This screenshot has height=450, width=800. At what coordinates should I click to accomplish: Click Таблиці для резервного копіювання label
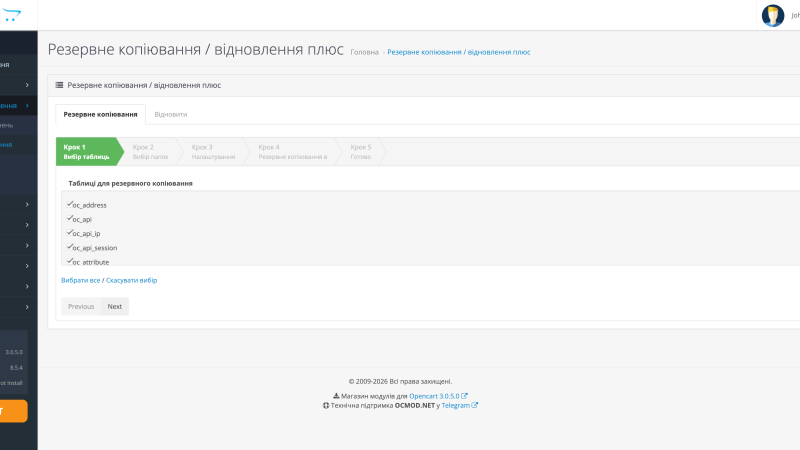point(131,183)
